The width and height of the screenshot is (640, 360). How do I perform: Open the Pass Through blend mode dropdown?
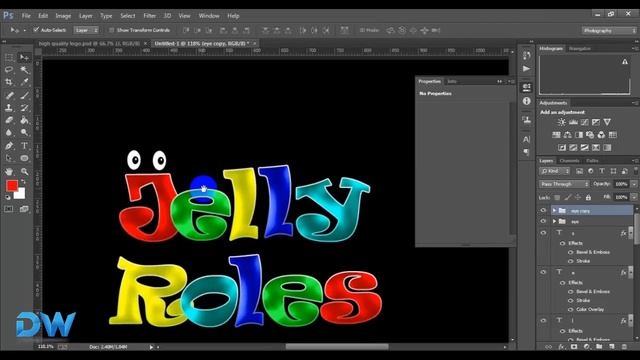tap(564, 184)
